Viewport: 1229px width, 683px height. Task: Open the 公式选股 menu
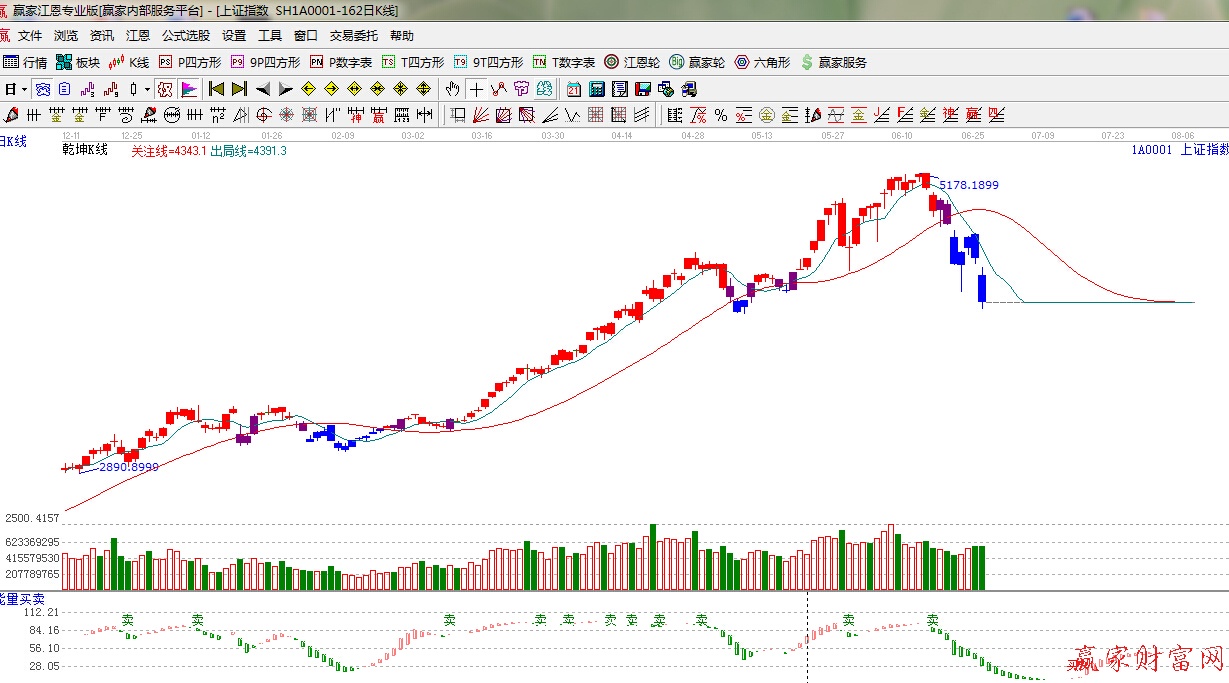[186, 36]
